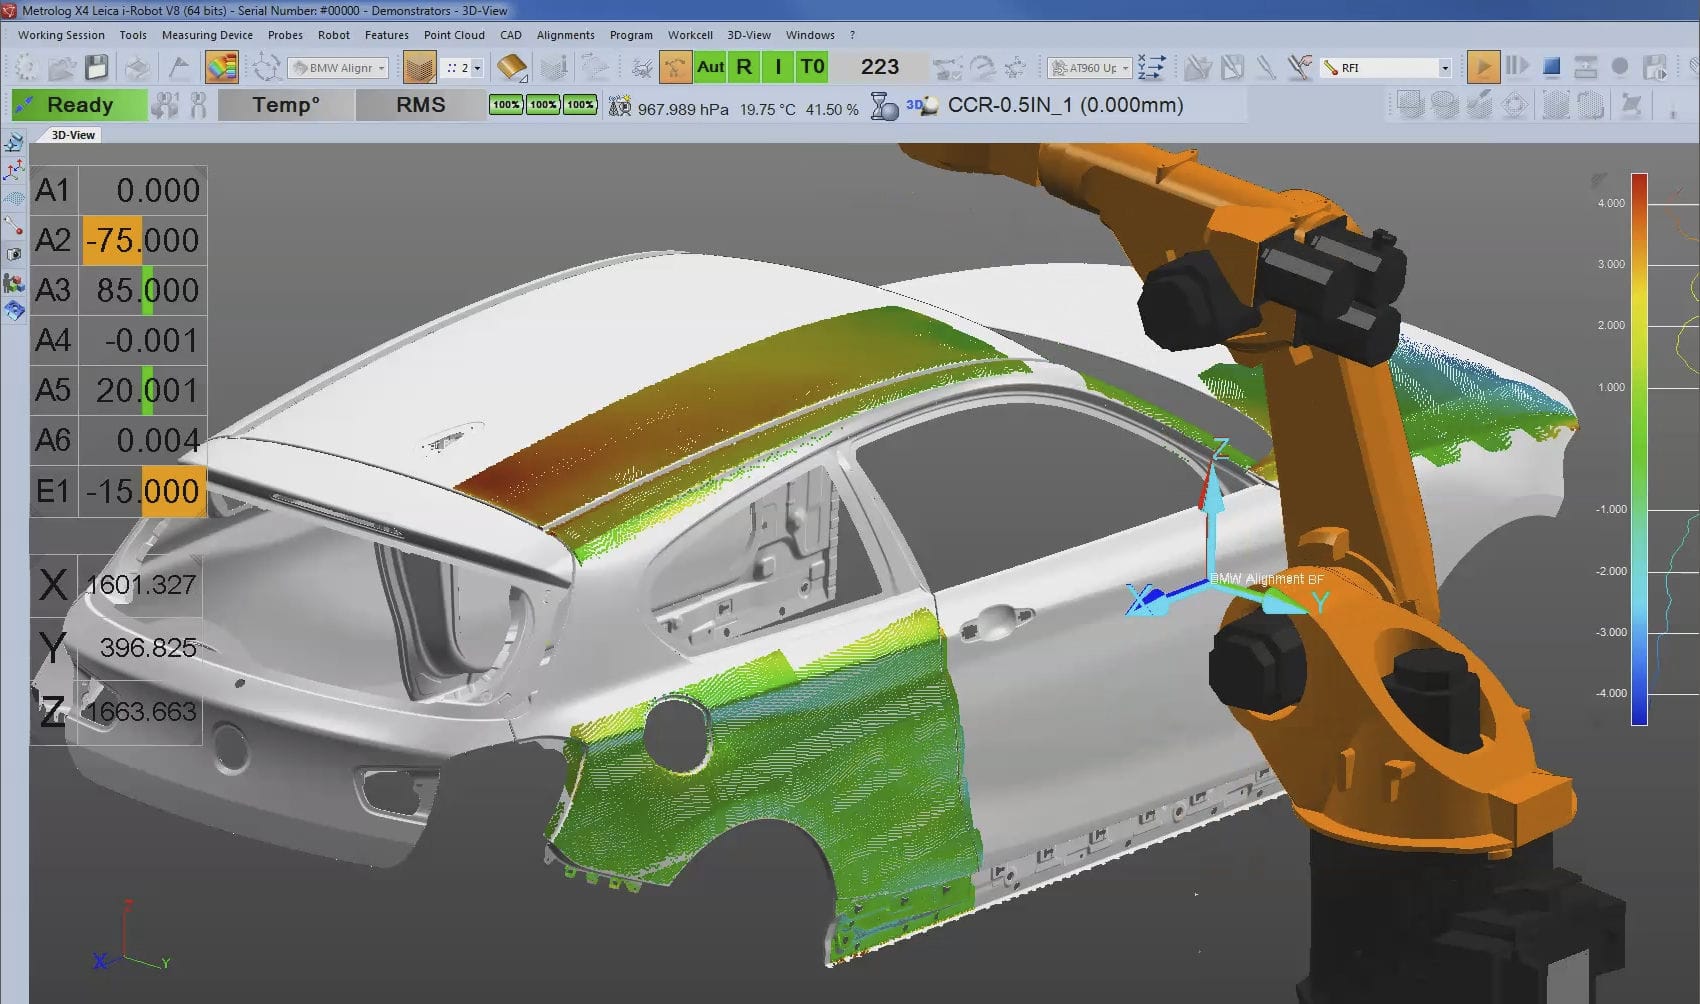Viewport: 1700px width, 1004px height.
Task: Expand the RFI probe dropdown list
Action: (1444, 68)
